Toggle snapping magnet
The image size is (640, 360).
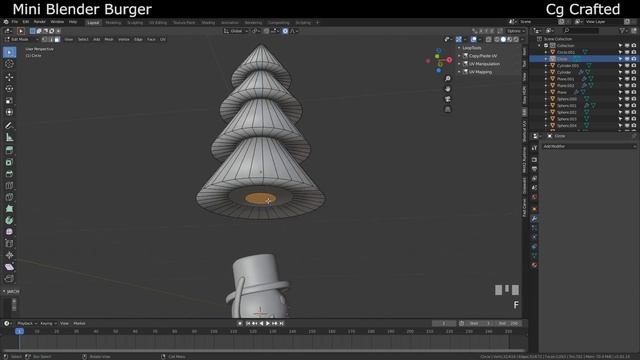tap(267, 31)
